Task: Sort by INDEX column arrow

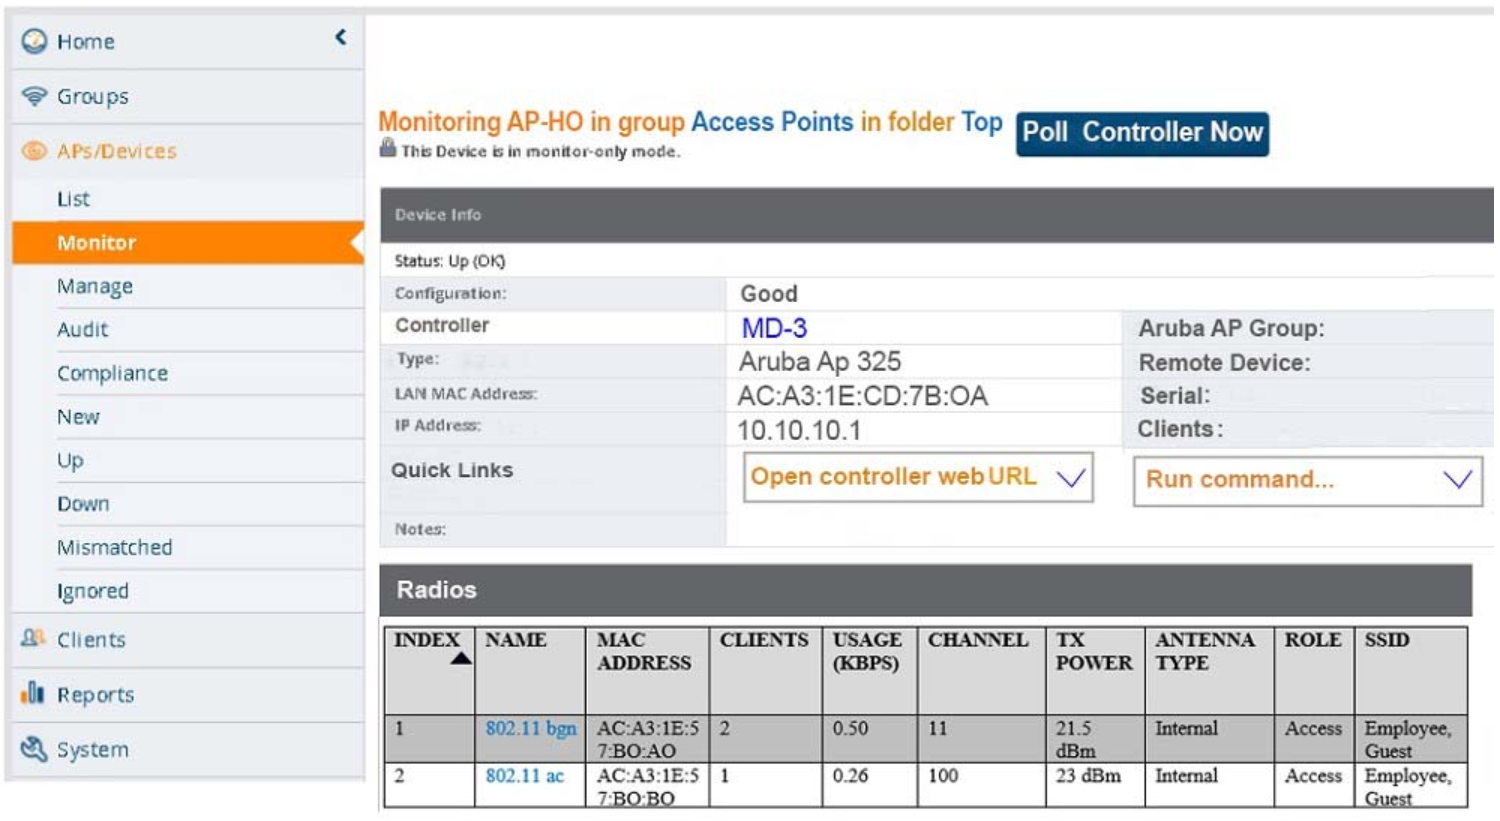Action: 460,658
